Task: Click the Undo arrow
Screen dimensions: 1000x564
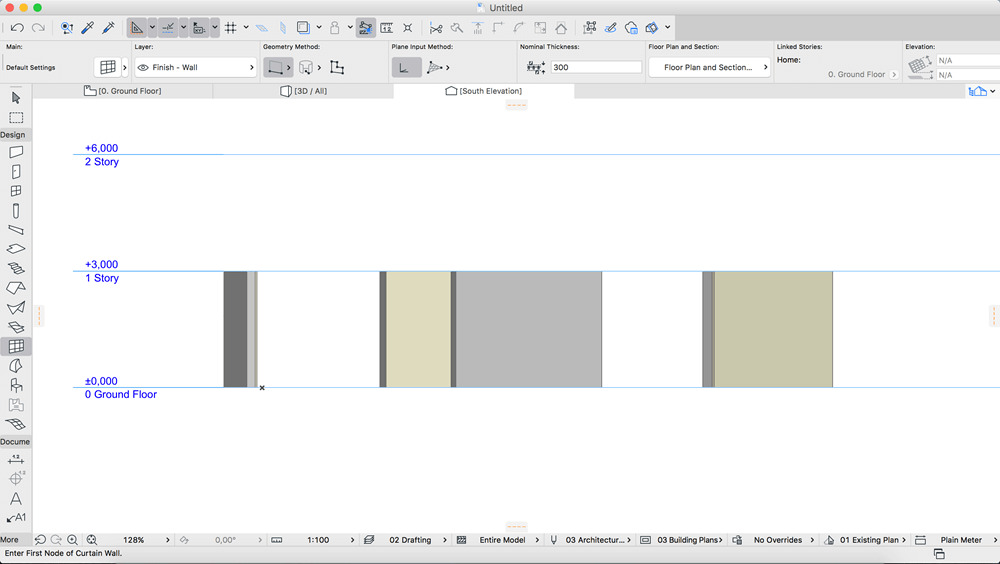Action: click(x=17, y=28)
